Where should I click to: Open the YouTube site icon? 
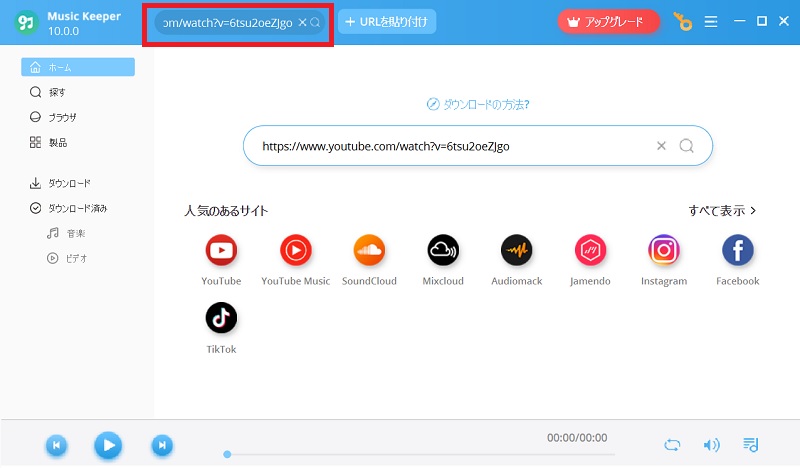coord(221,250)
